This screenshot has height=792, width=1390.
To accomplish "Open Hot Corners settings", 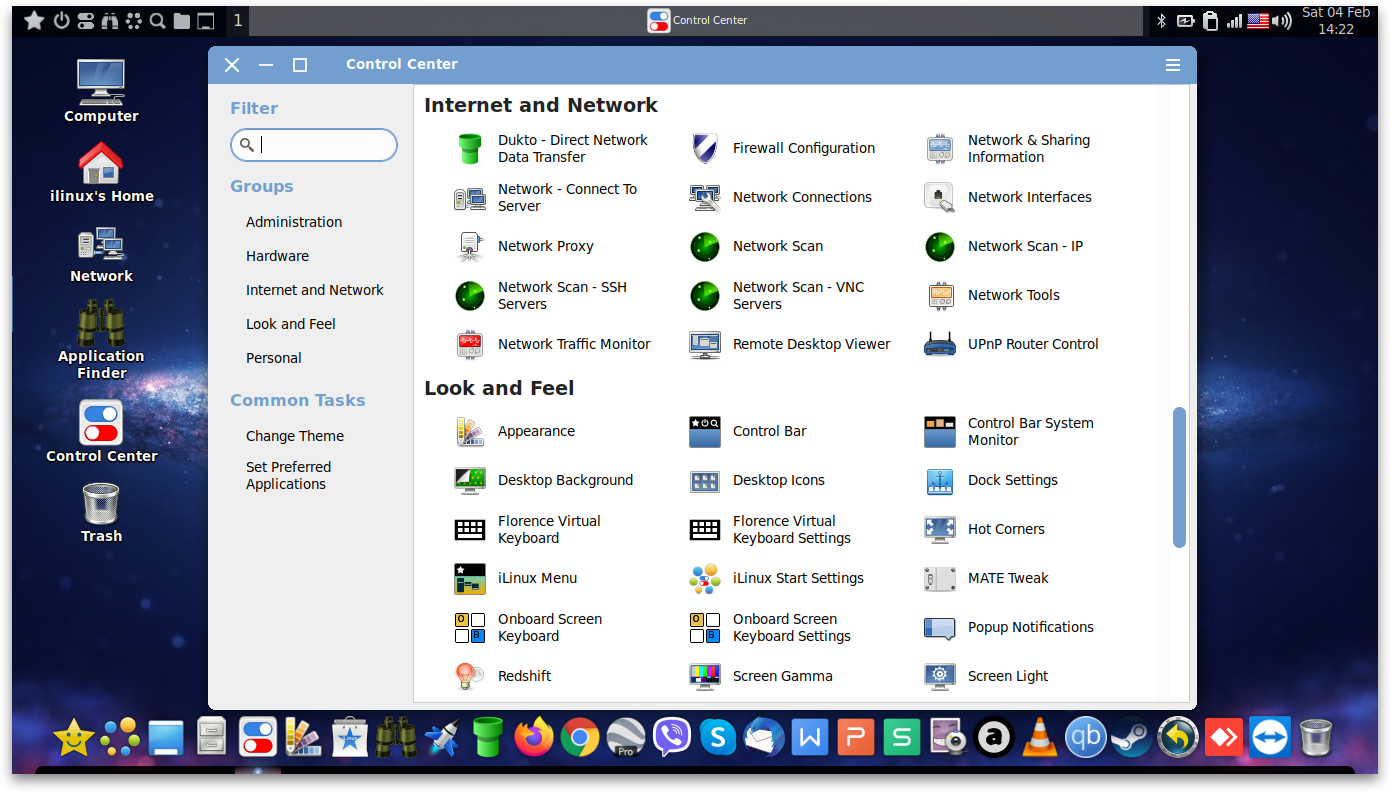I will tap(985, 529).
